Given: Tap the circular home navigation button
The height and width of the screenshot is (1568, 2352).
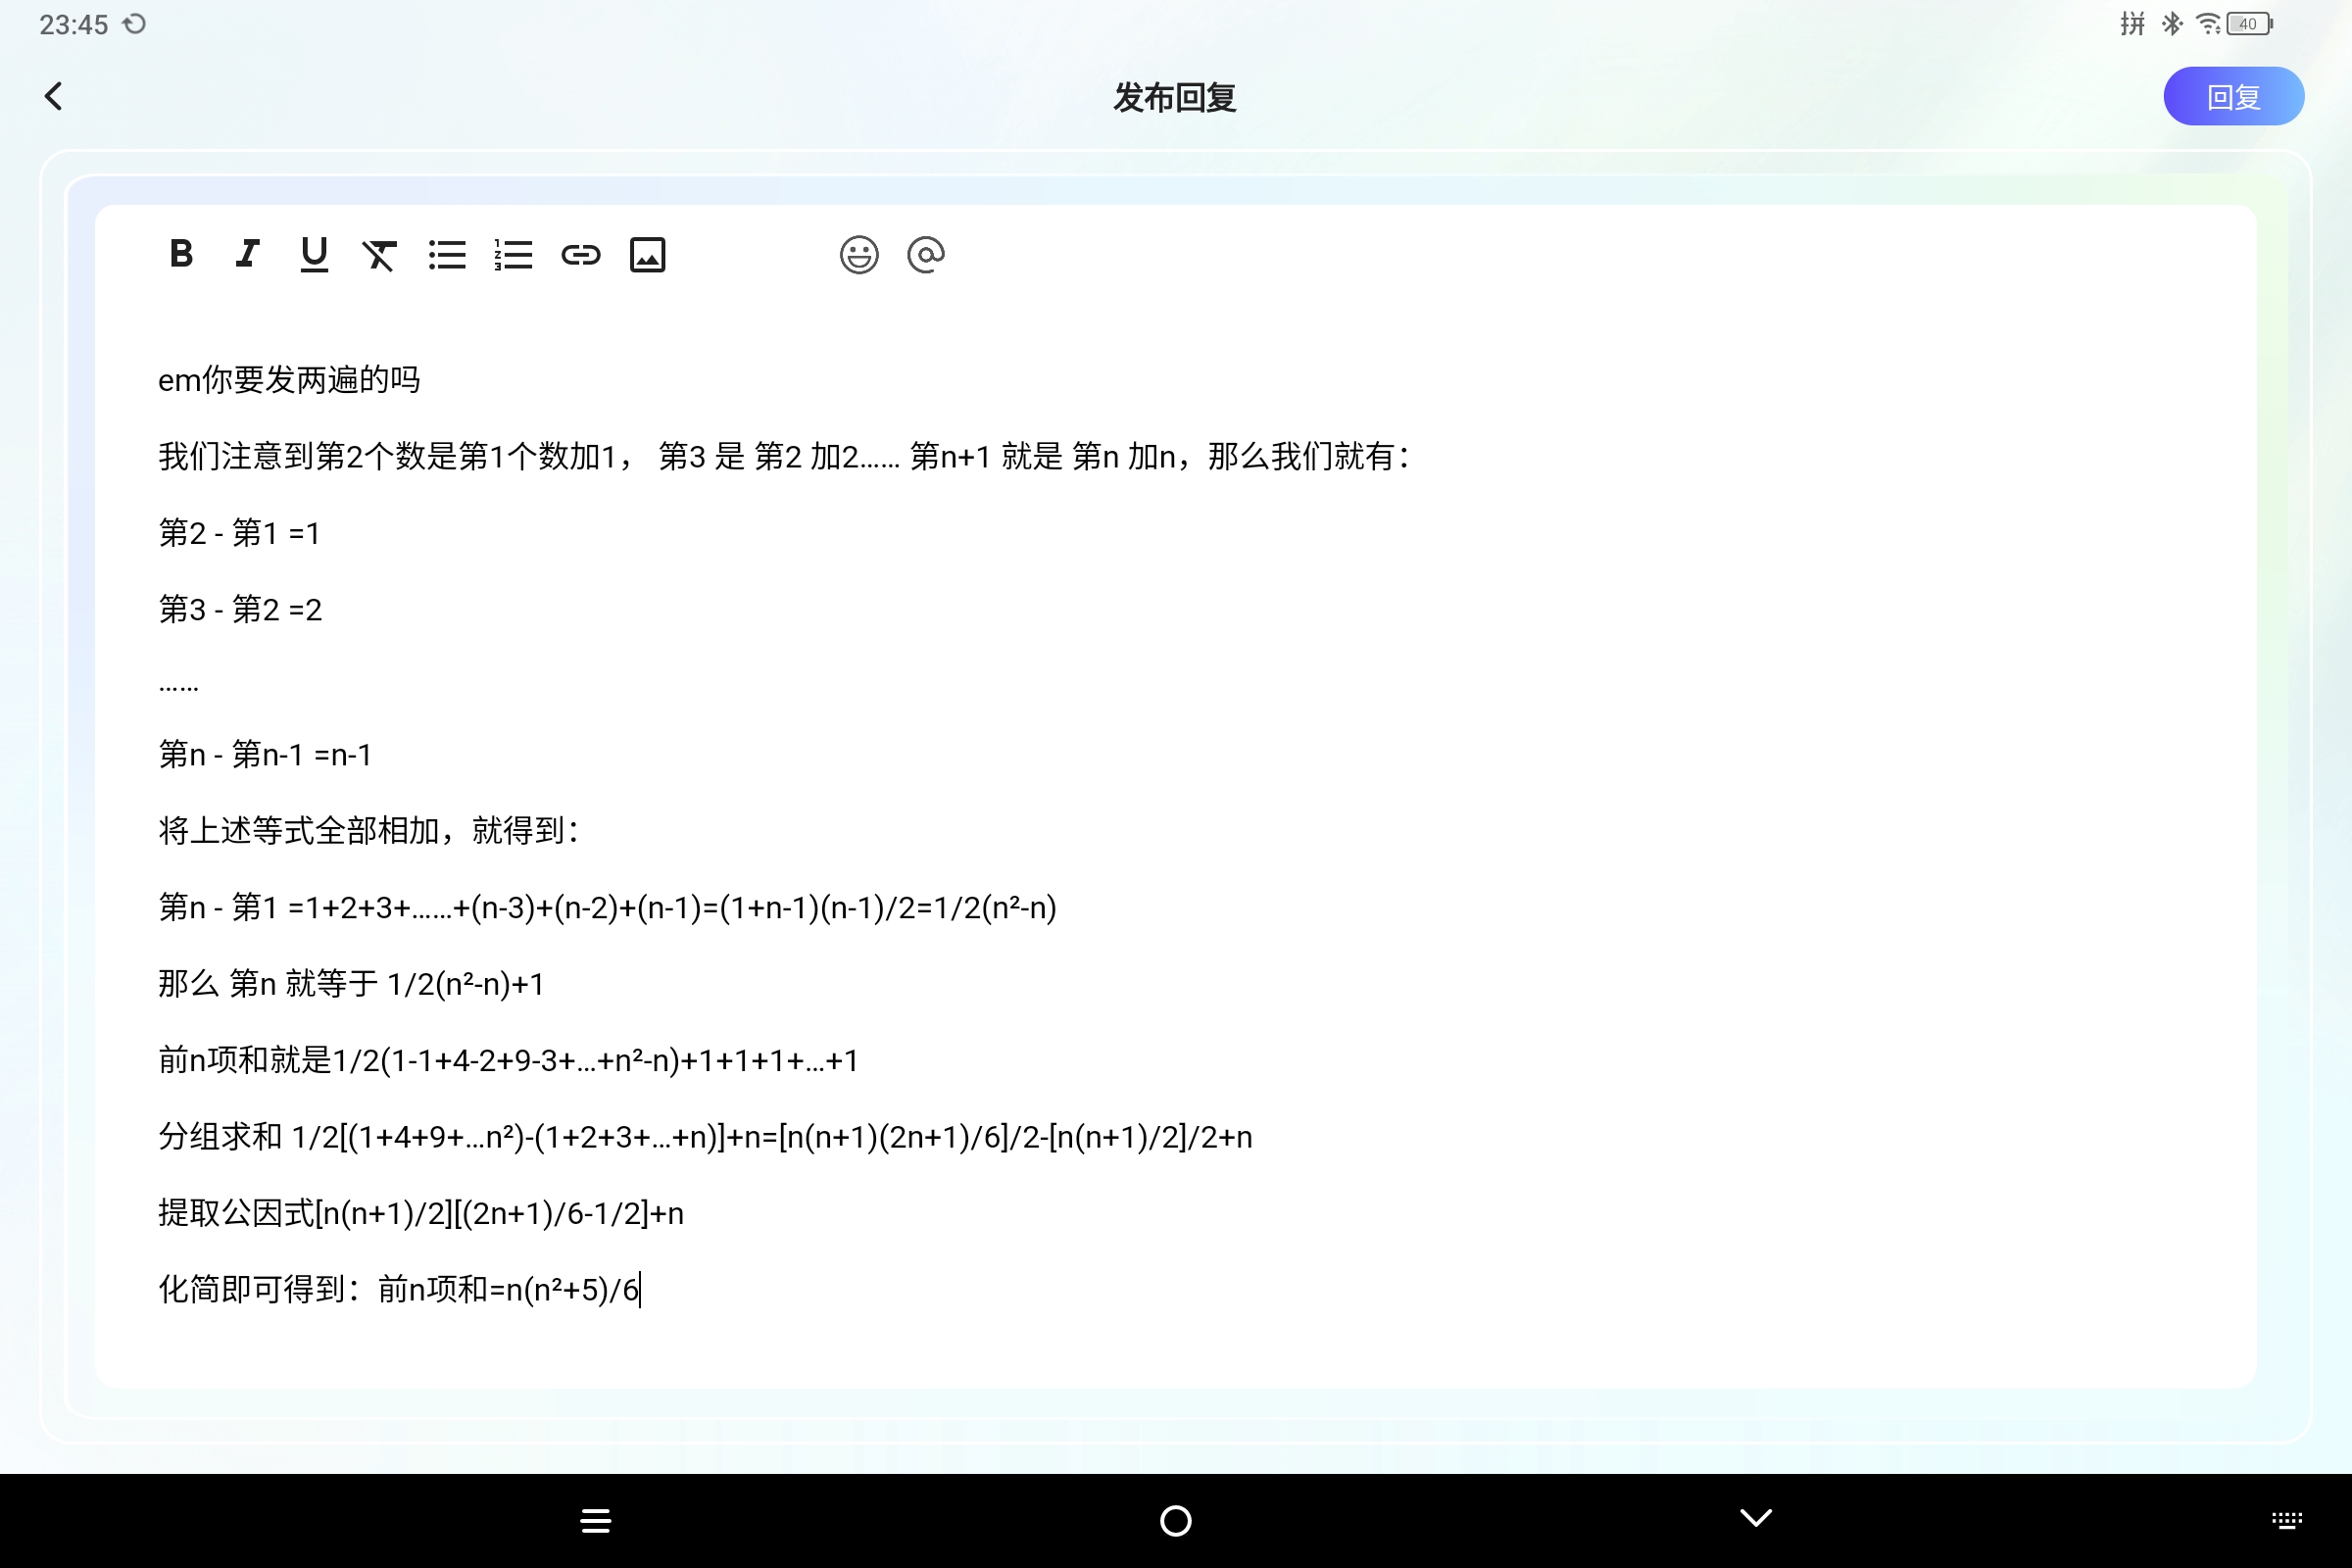Looking at the screenshot, I should tap(1176, 1519).
